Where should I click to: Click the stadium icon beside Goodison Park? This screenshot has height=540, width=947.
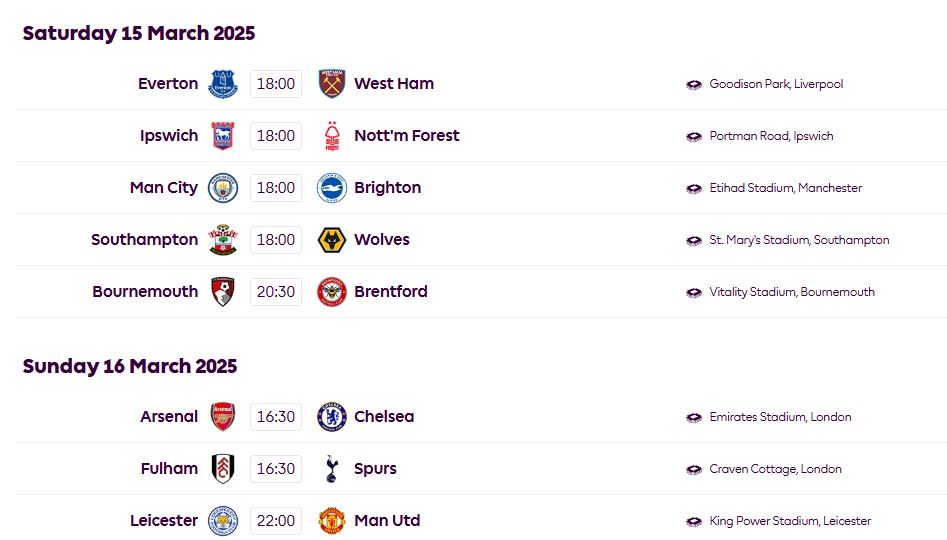694,85
